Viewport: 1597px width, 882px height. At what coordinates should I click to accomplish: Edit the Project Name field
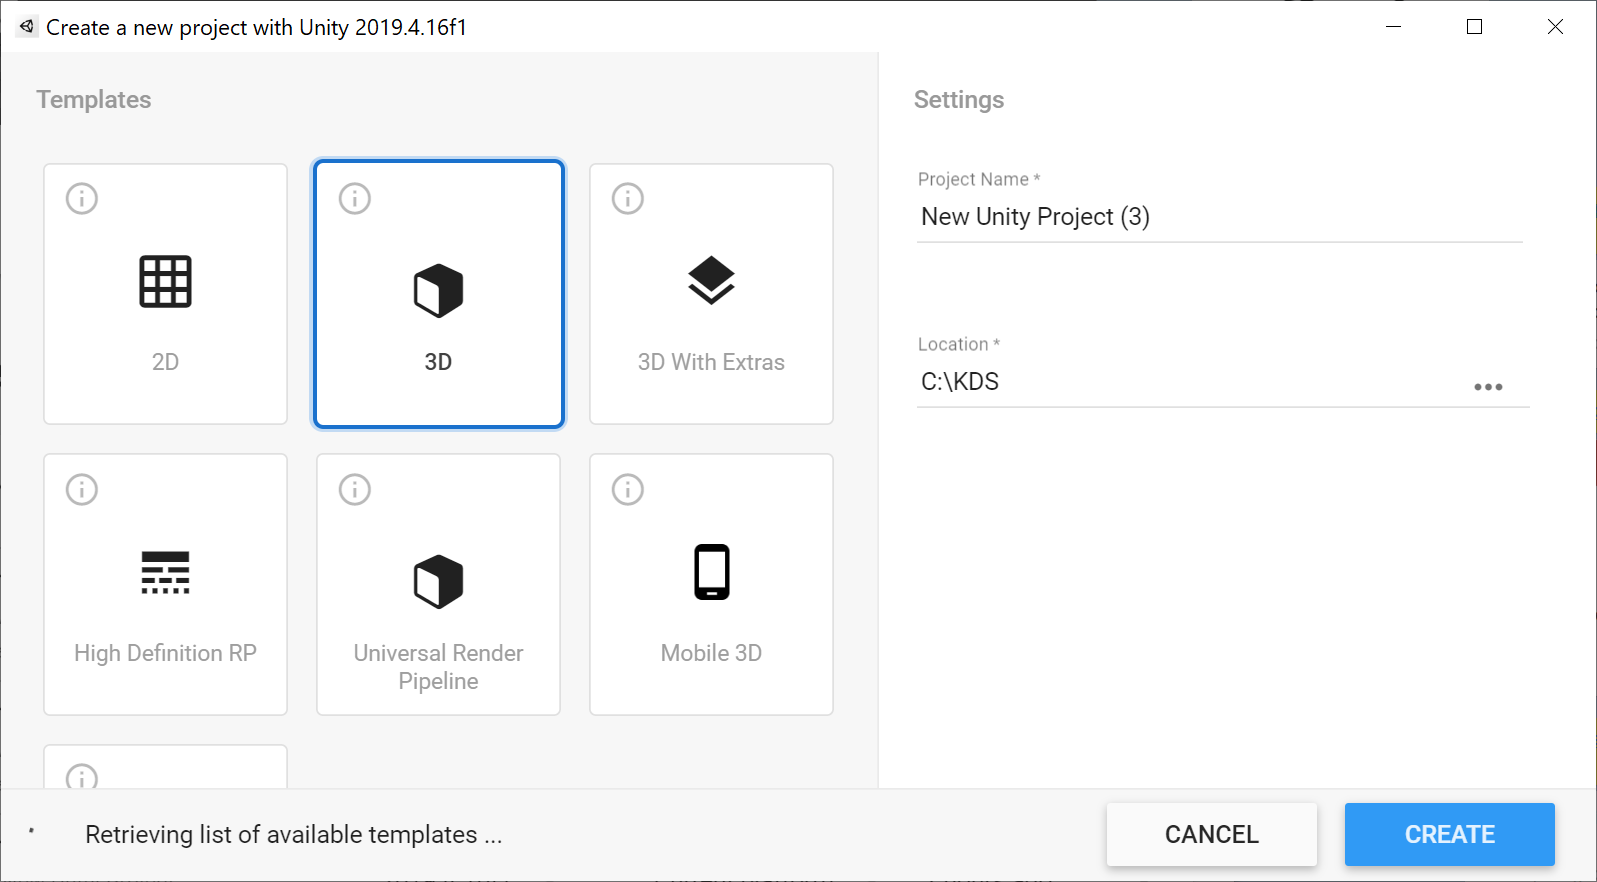(x=1220, y=217)
